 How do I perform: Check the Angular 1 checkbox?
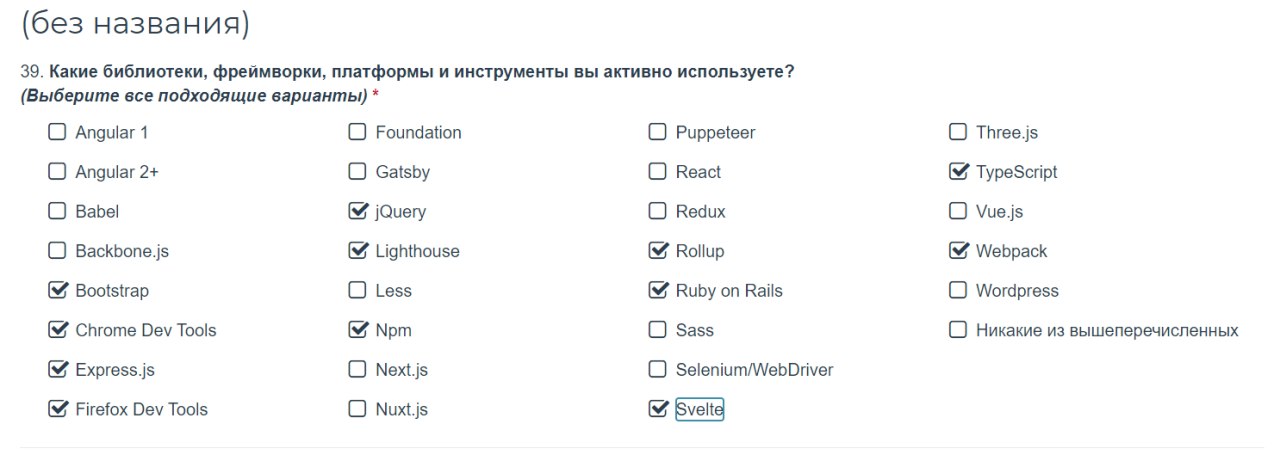click(x=57, y=132)
